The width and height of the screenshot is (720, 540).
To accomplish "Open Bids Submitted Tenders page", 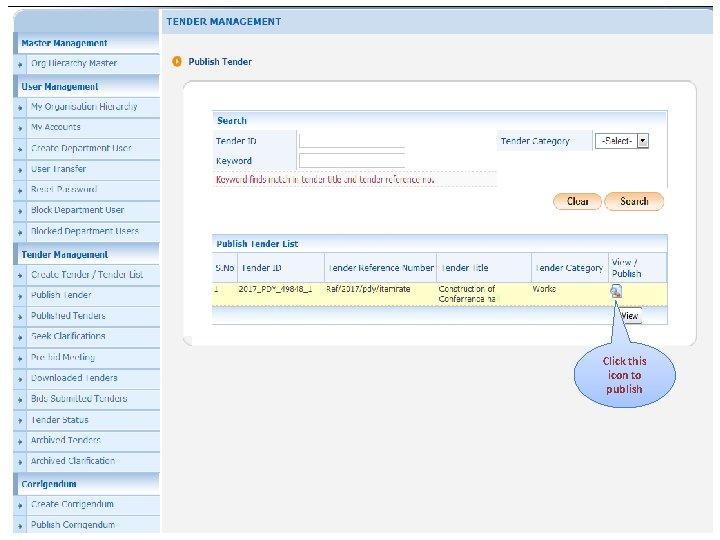I will click(x=79, y=399).
